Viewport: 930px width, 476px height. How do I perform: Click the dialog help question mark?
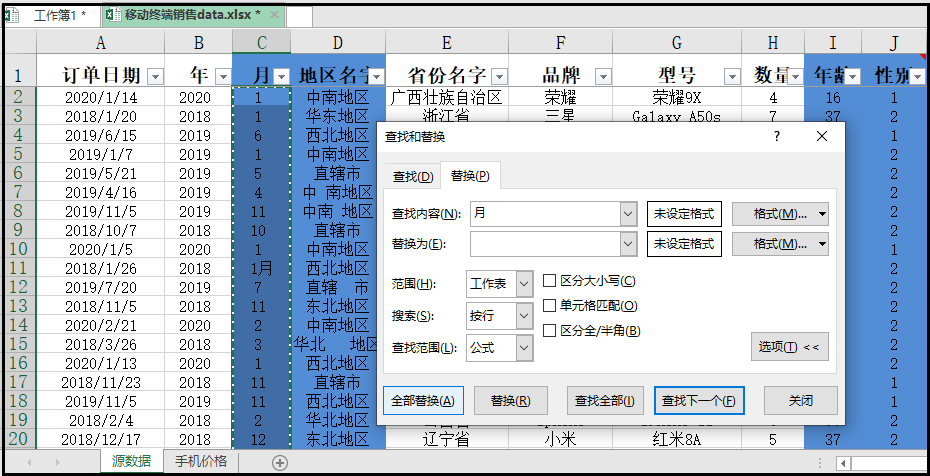coord(777,137)
